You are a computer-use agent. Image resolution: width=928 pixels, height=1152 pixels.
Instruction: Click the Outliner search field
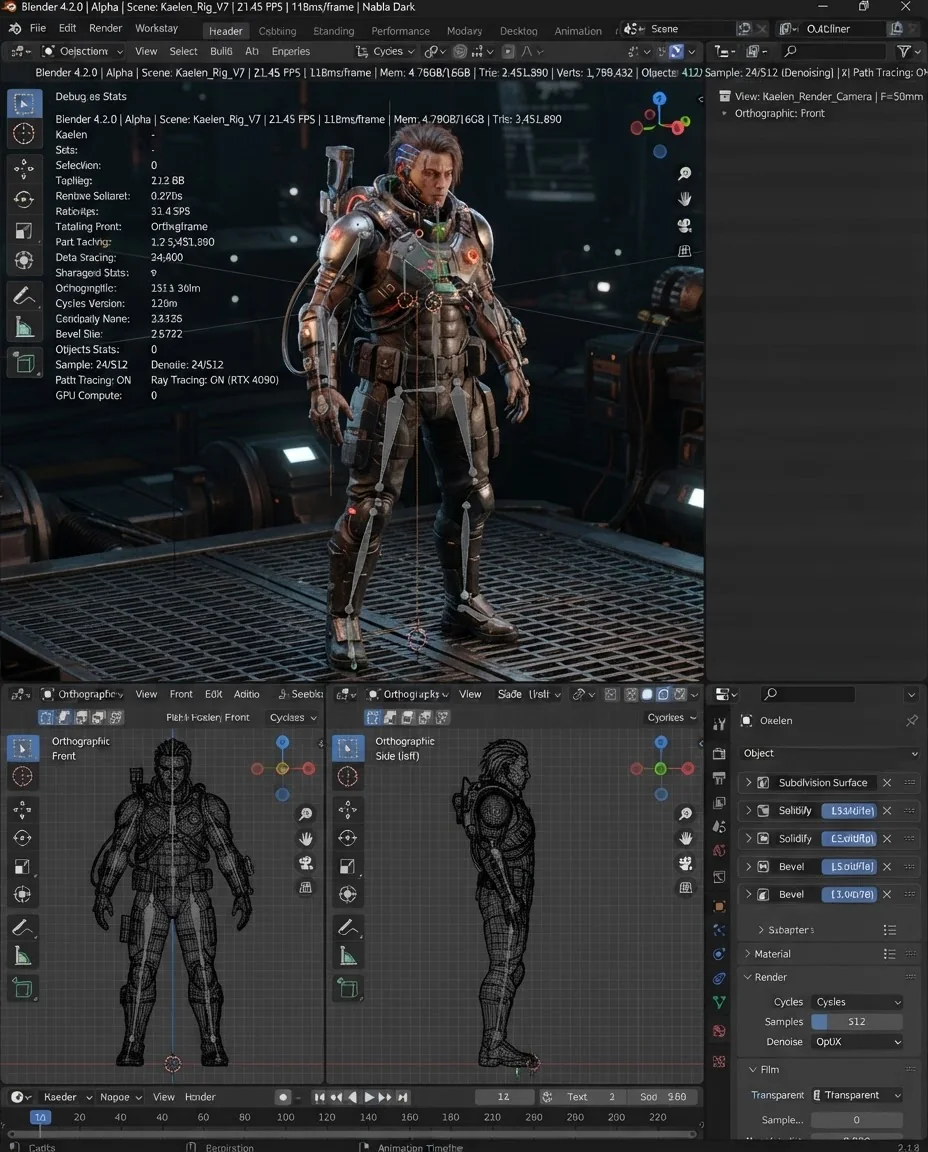pyautogui.click(x=834, y=51)
